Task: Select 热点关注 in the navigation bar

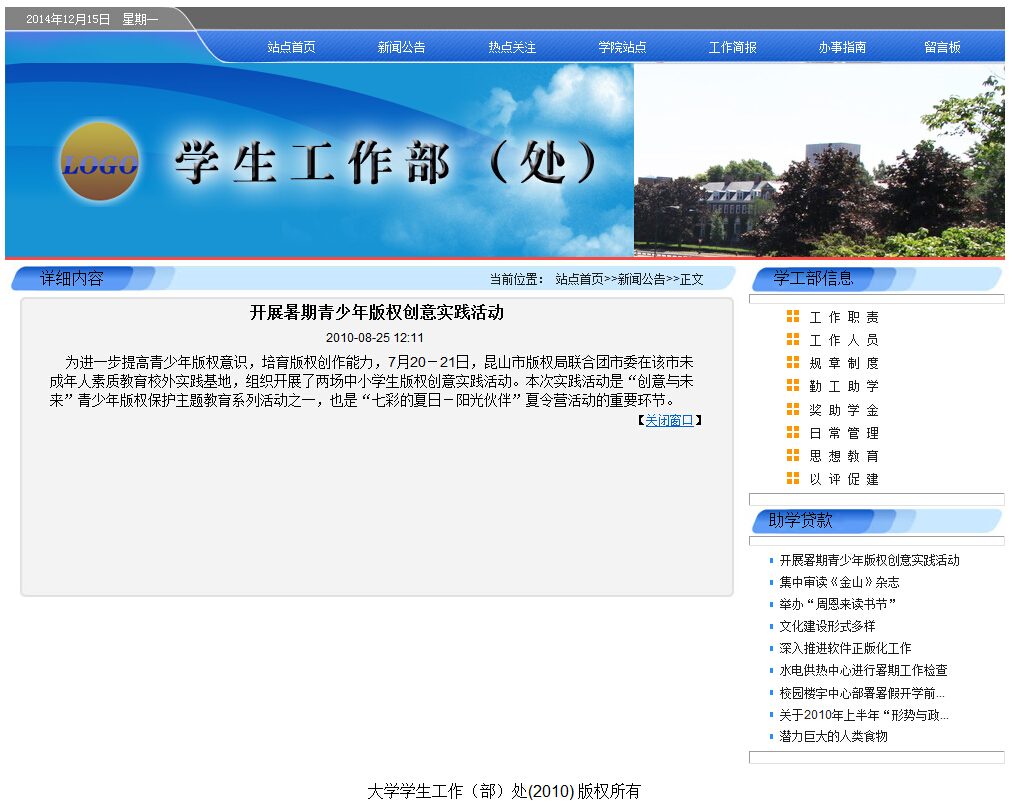Action: coord(512,47)
